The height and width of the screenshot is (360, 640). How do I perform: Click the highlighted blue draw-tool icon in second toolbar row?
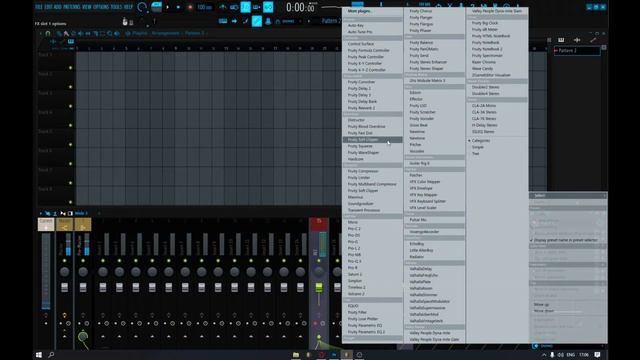click(x=257, y=21)
